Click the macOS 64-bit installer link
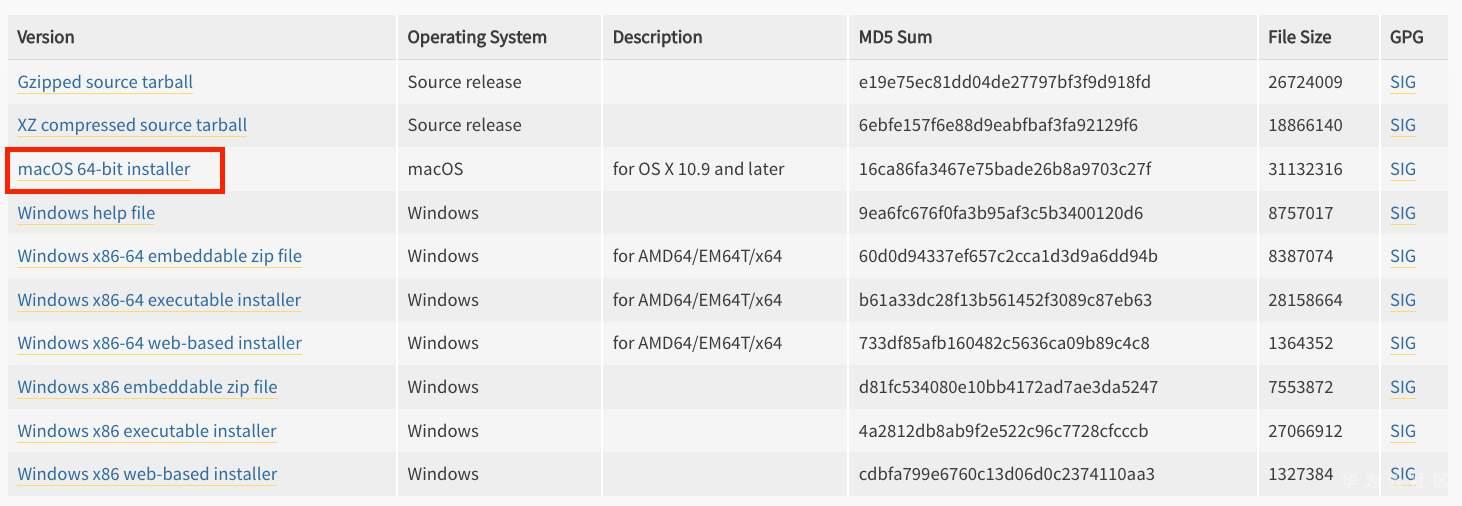The height and width of the screenshot is (506, 1462). tap(104, 169)
